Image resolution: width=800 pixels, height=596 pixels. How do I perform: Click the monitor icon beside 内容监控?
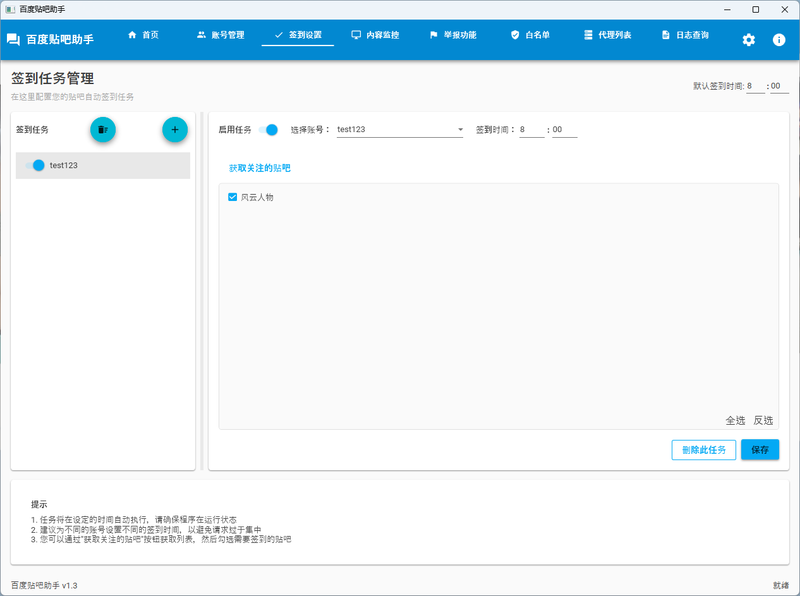(356, 35)
